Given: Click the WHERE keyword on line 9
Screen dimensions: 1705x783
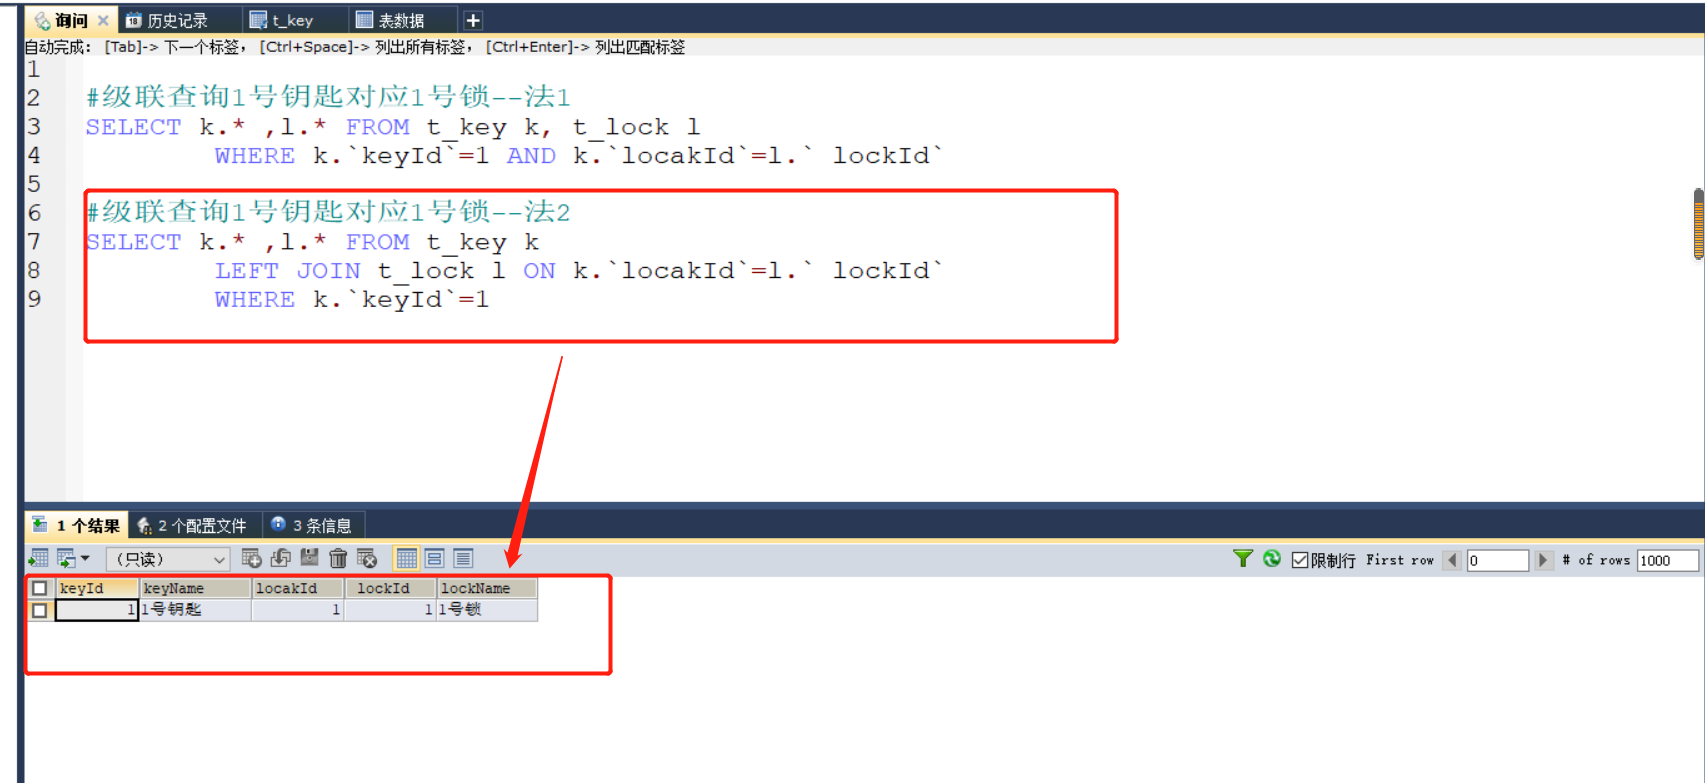Looking at the screenshot, I should (255, 299).
